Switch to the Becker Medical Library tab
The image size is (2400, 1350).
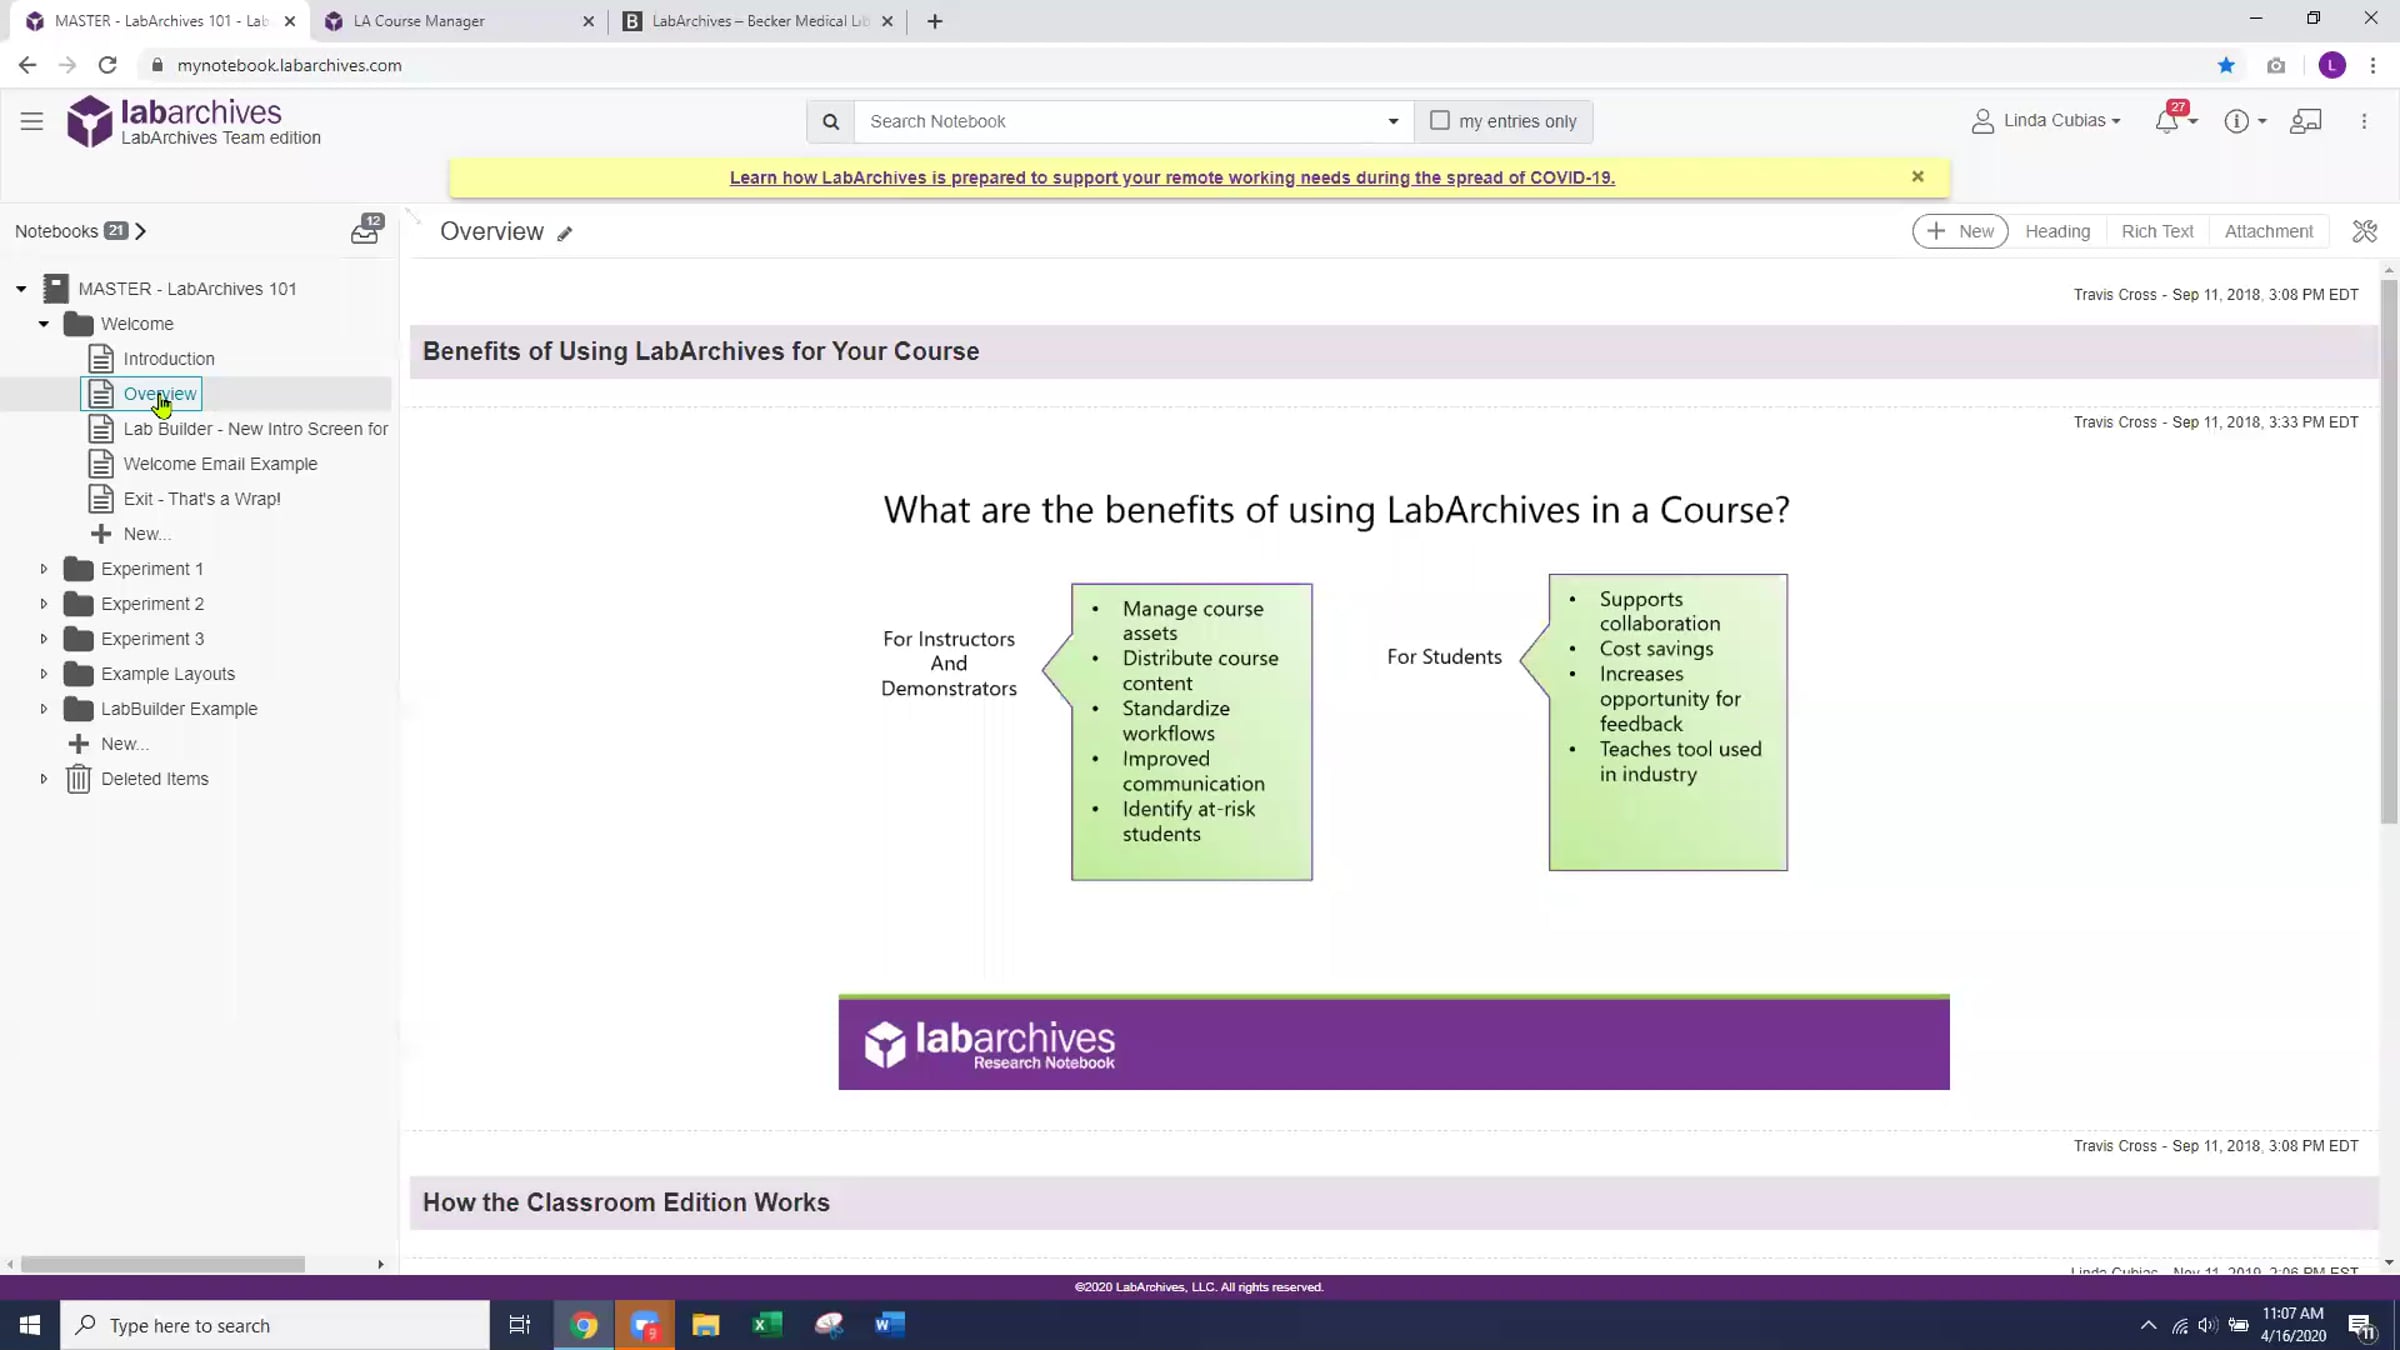(758, 21)
